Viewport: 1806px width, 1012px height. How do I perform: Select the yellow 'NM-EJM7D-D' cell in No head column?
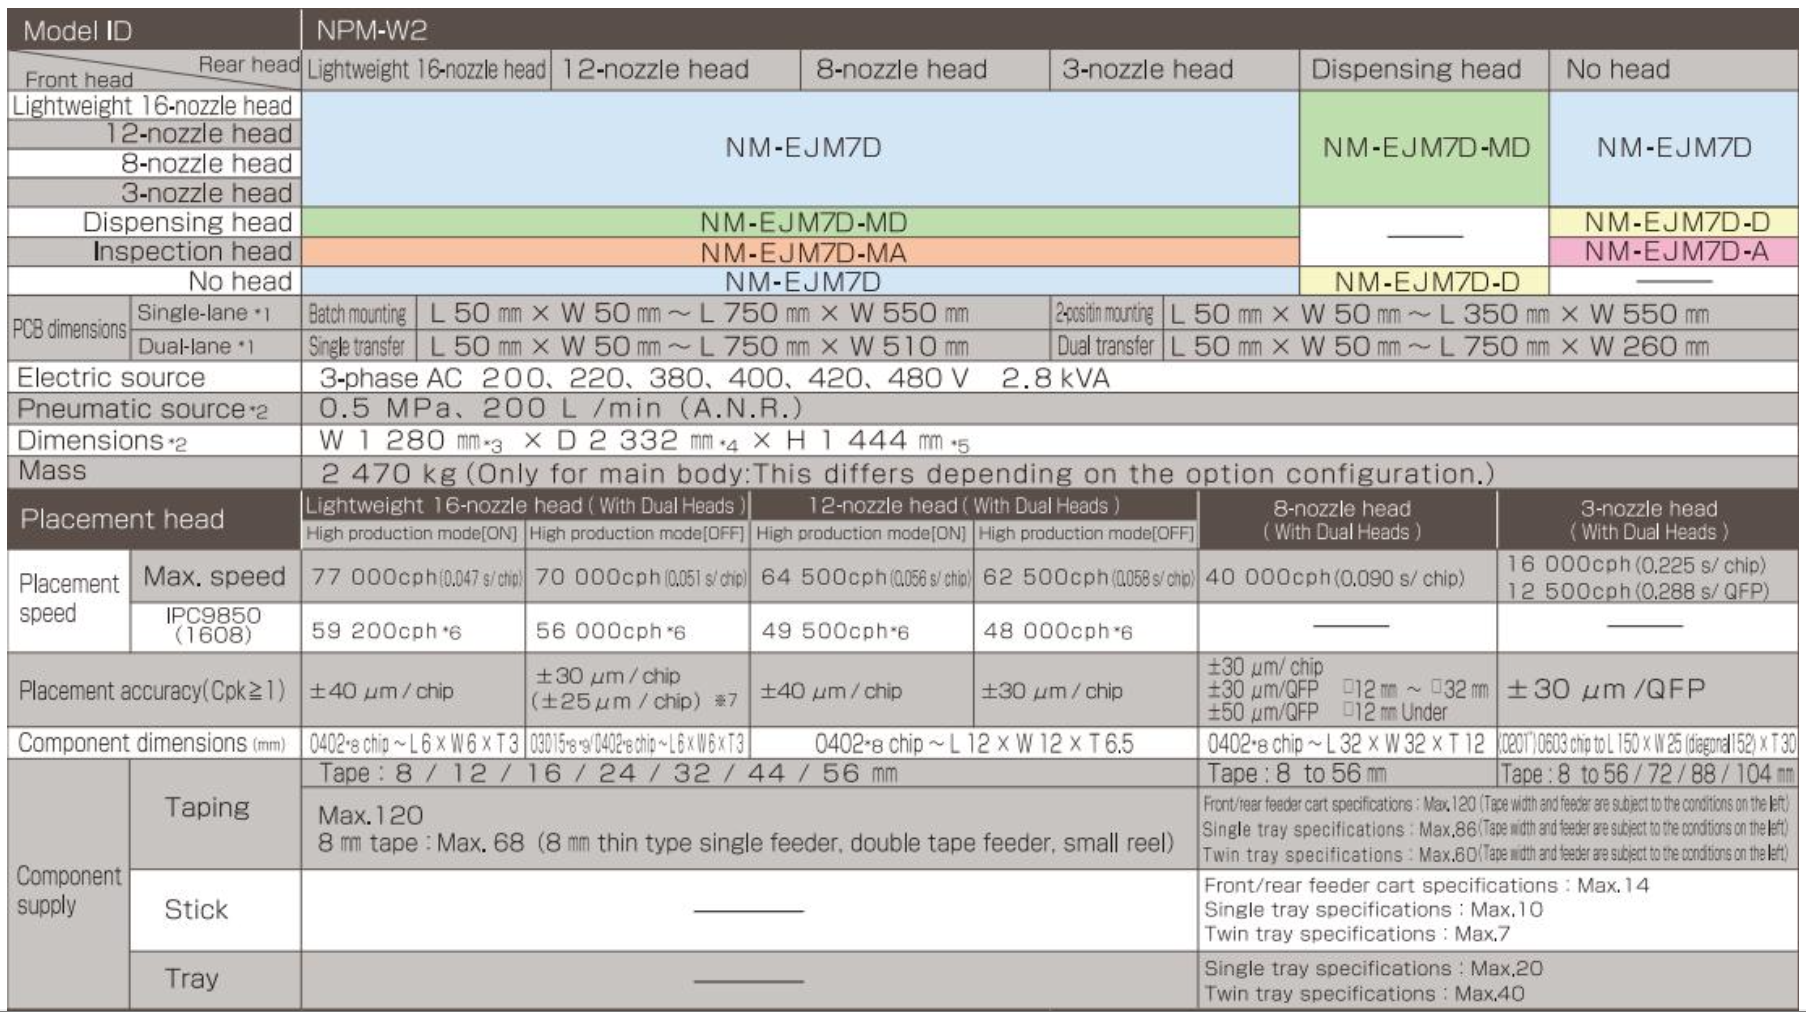coord(1673,222)
